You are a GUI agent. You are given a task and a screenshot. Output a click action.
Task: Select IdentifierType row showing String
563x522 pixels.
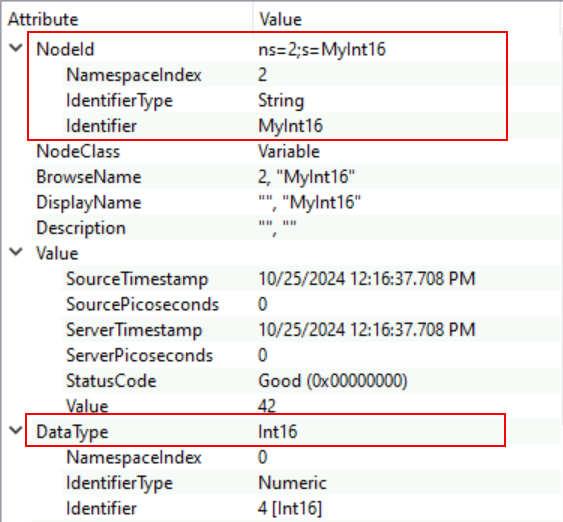click(x=312, y=100)
